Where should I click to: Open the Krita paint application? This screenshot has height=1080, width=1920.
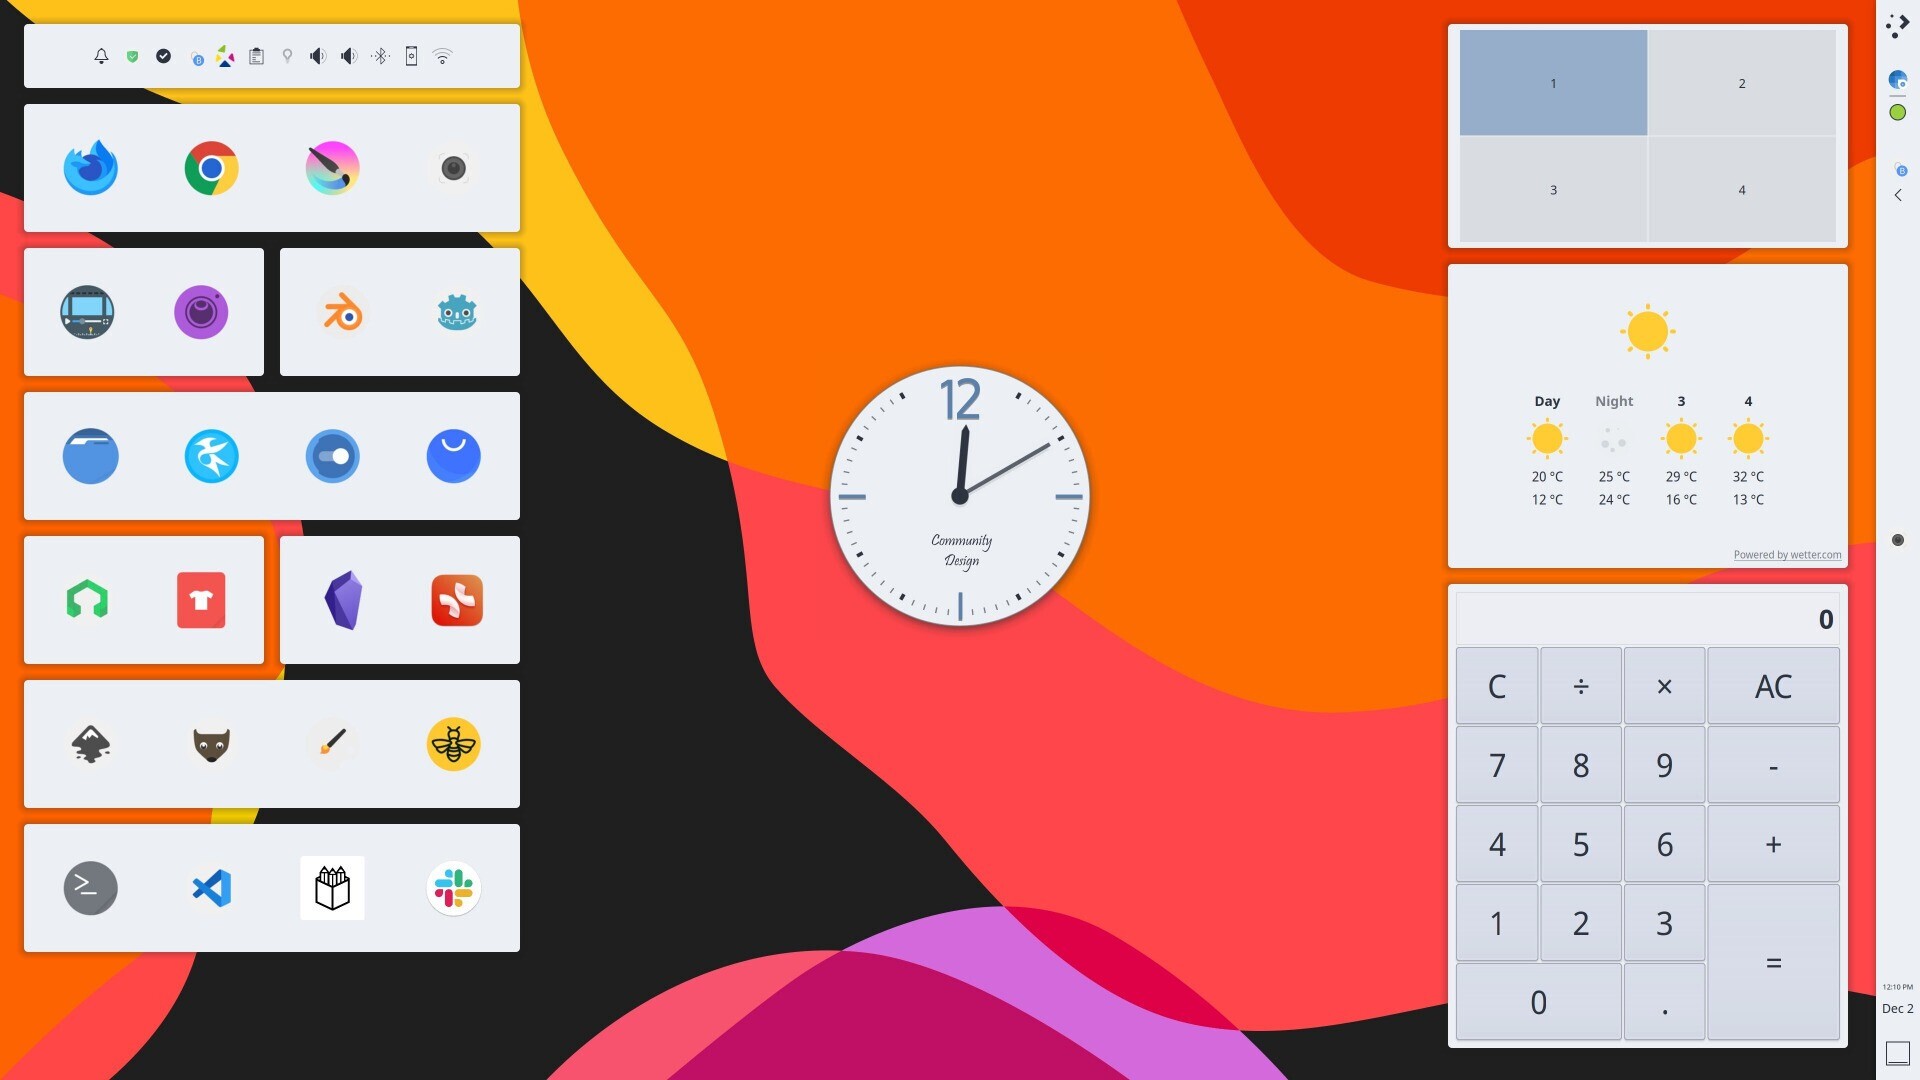[332, 168]
